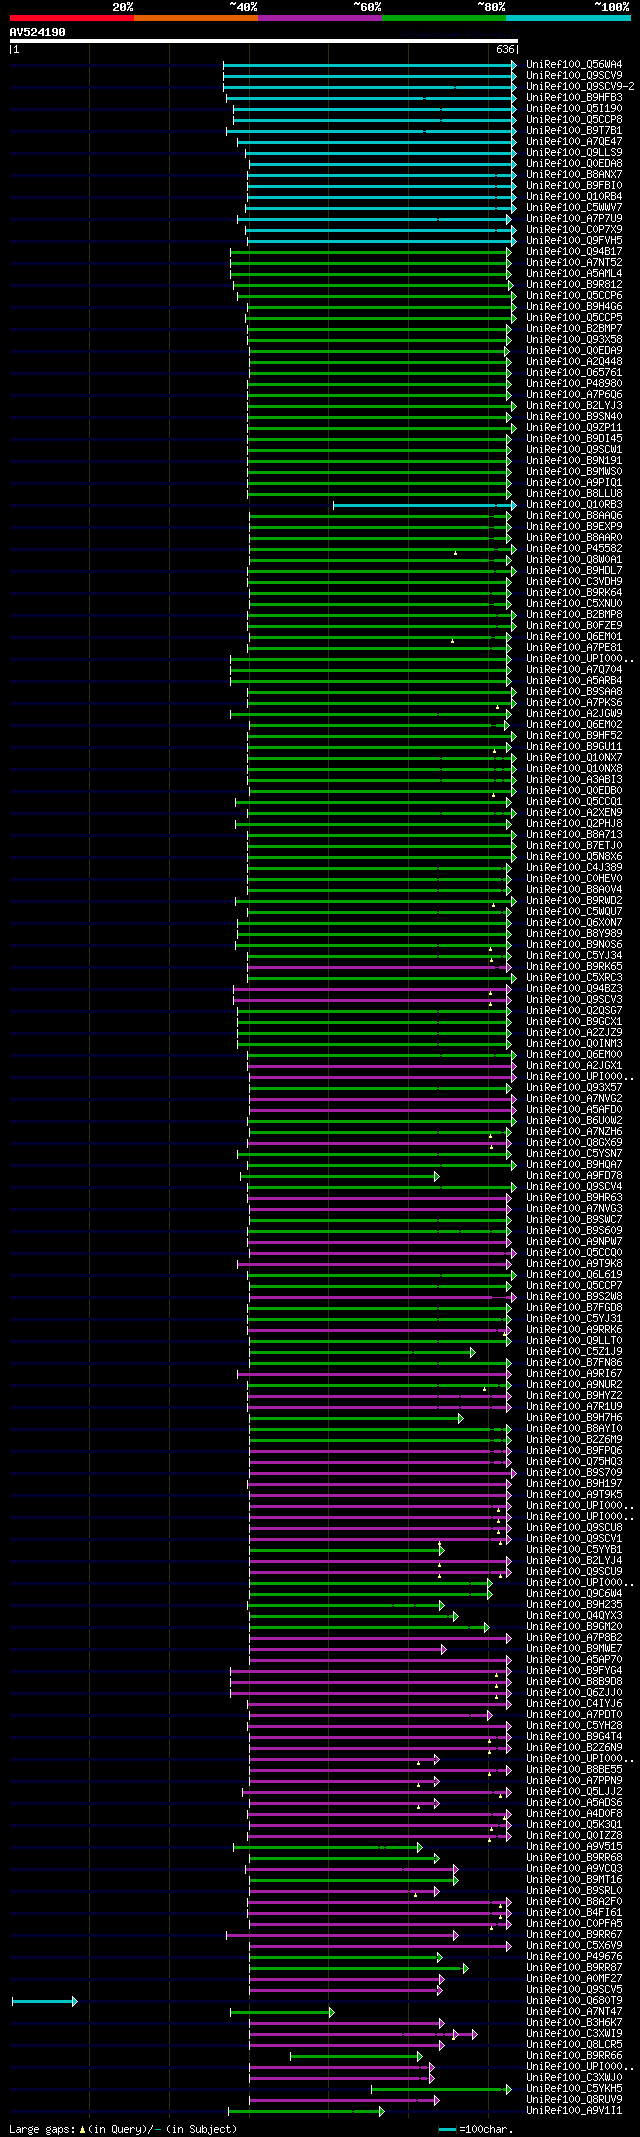This screenshot has height=2137, width=640.
Task: Select the UniRef100_Q8RUV9 label
Action: click(x=574, y=2099)
